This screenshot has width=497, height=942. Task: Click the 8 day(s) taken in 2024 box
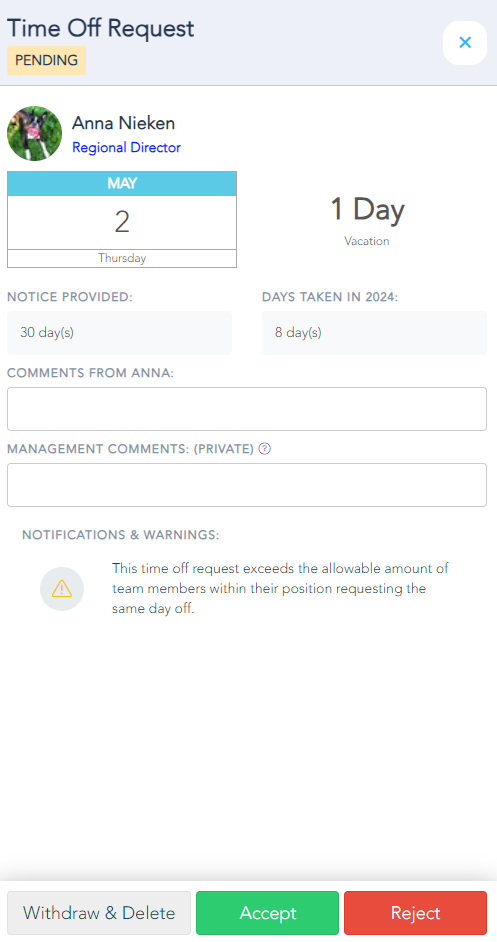point(374,333)
